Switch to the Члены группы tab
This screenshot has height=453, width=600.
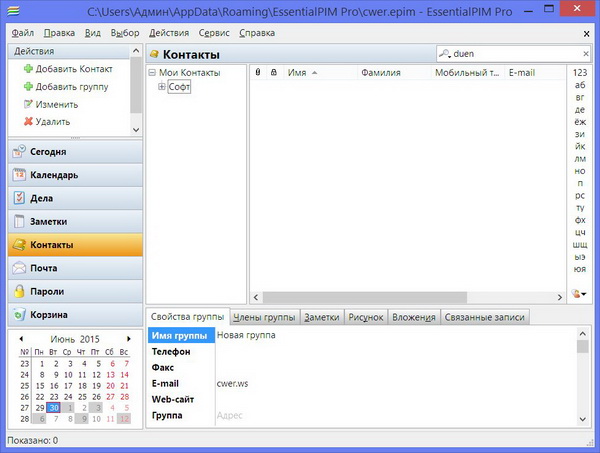[x=264, y=317]
